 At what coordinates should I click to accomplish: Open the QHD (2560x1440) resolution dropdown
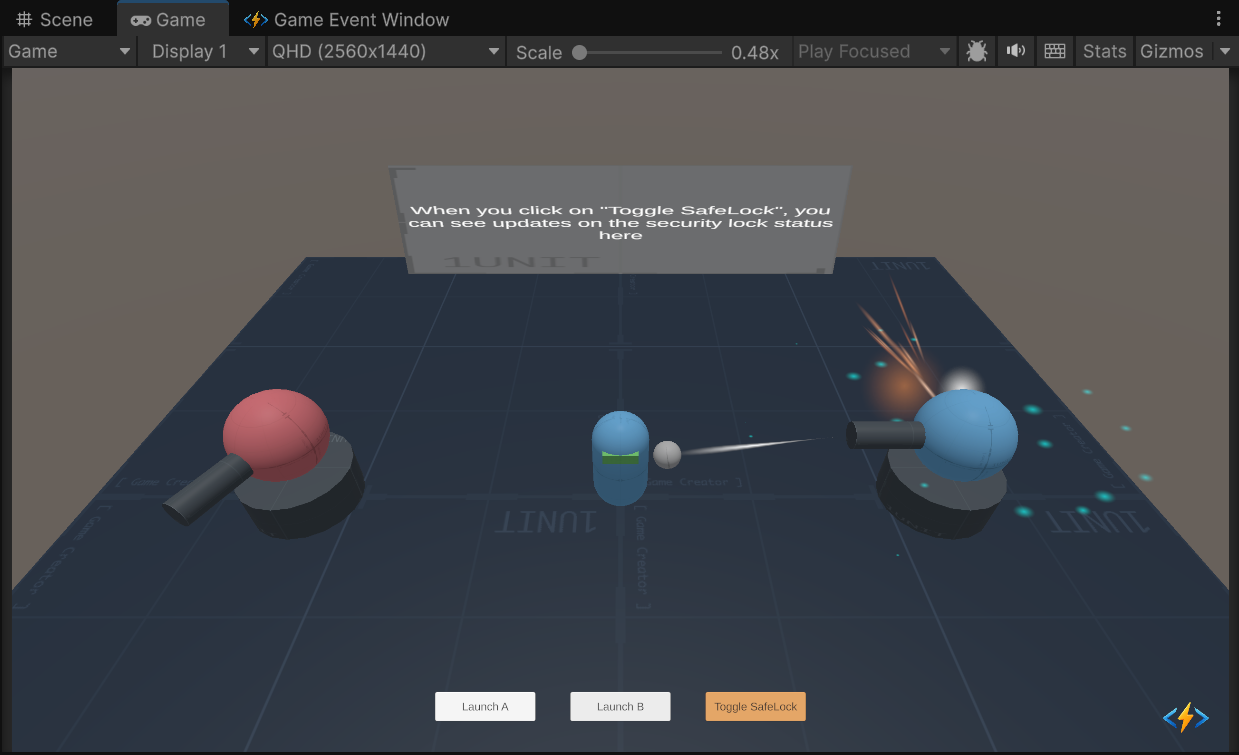[384, 51]
